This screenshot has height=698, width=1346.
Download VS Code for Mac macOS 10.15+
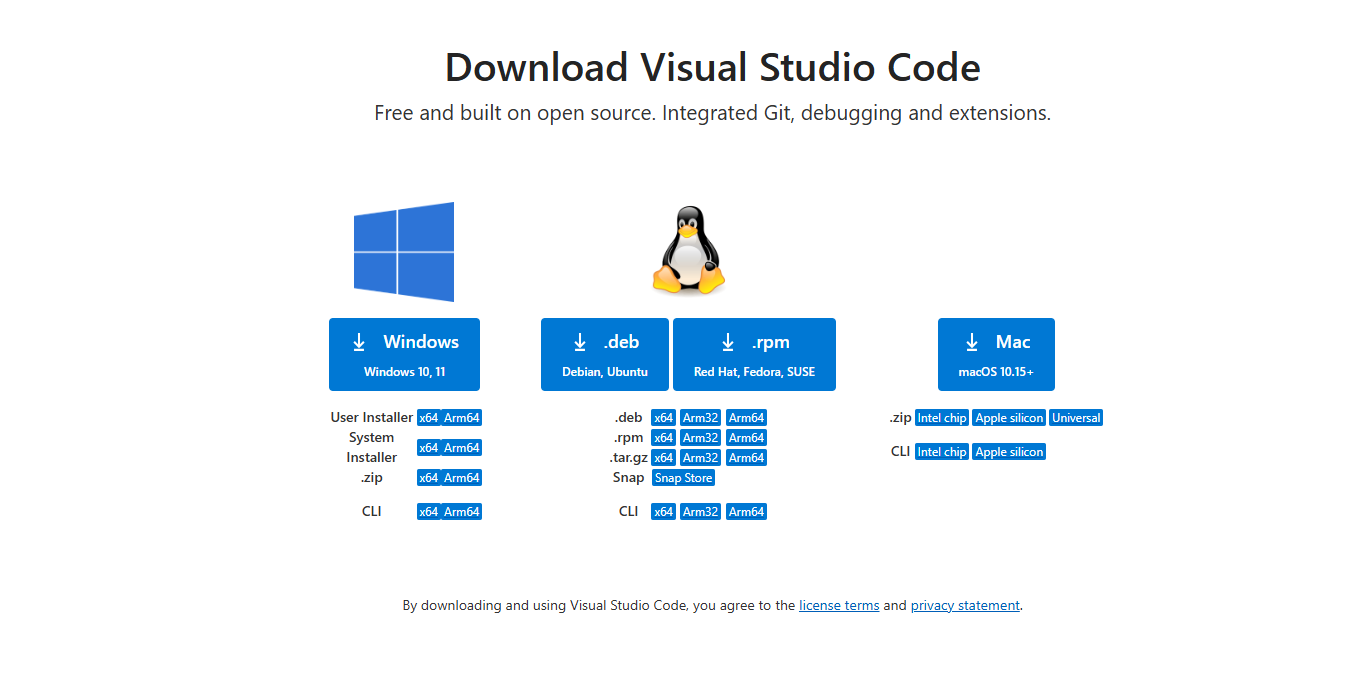(996, 354)
